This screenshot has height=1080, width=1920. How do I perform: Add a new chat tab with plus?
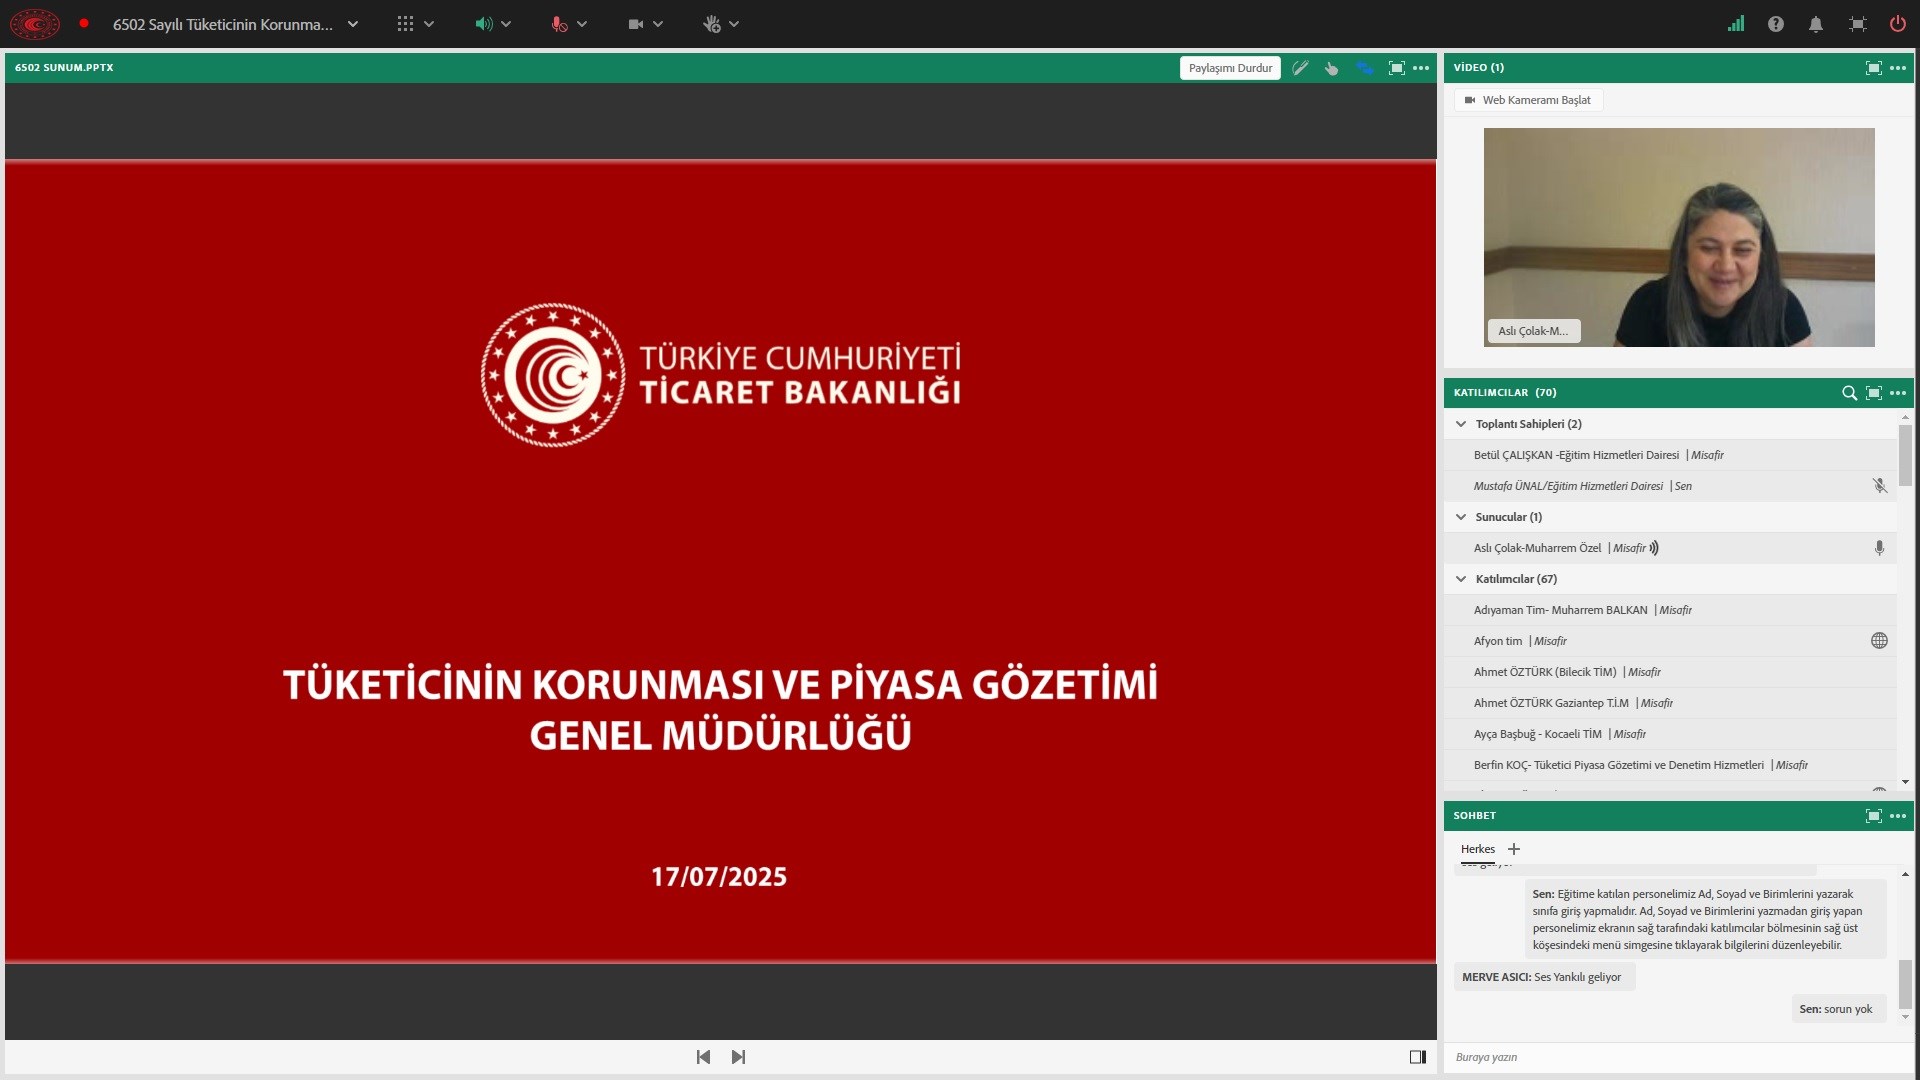(1514, 849)
